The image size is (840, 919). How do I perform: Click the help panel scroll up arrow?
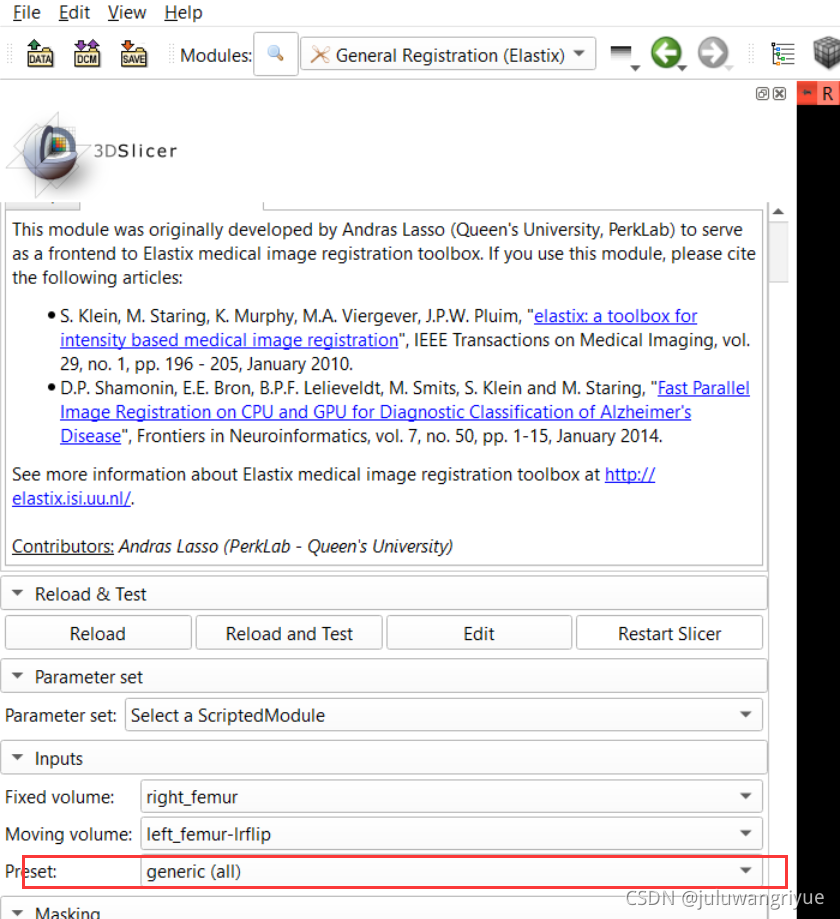778,212
